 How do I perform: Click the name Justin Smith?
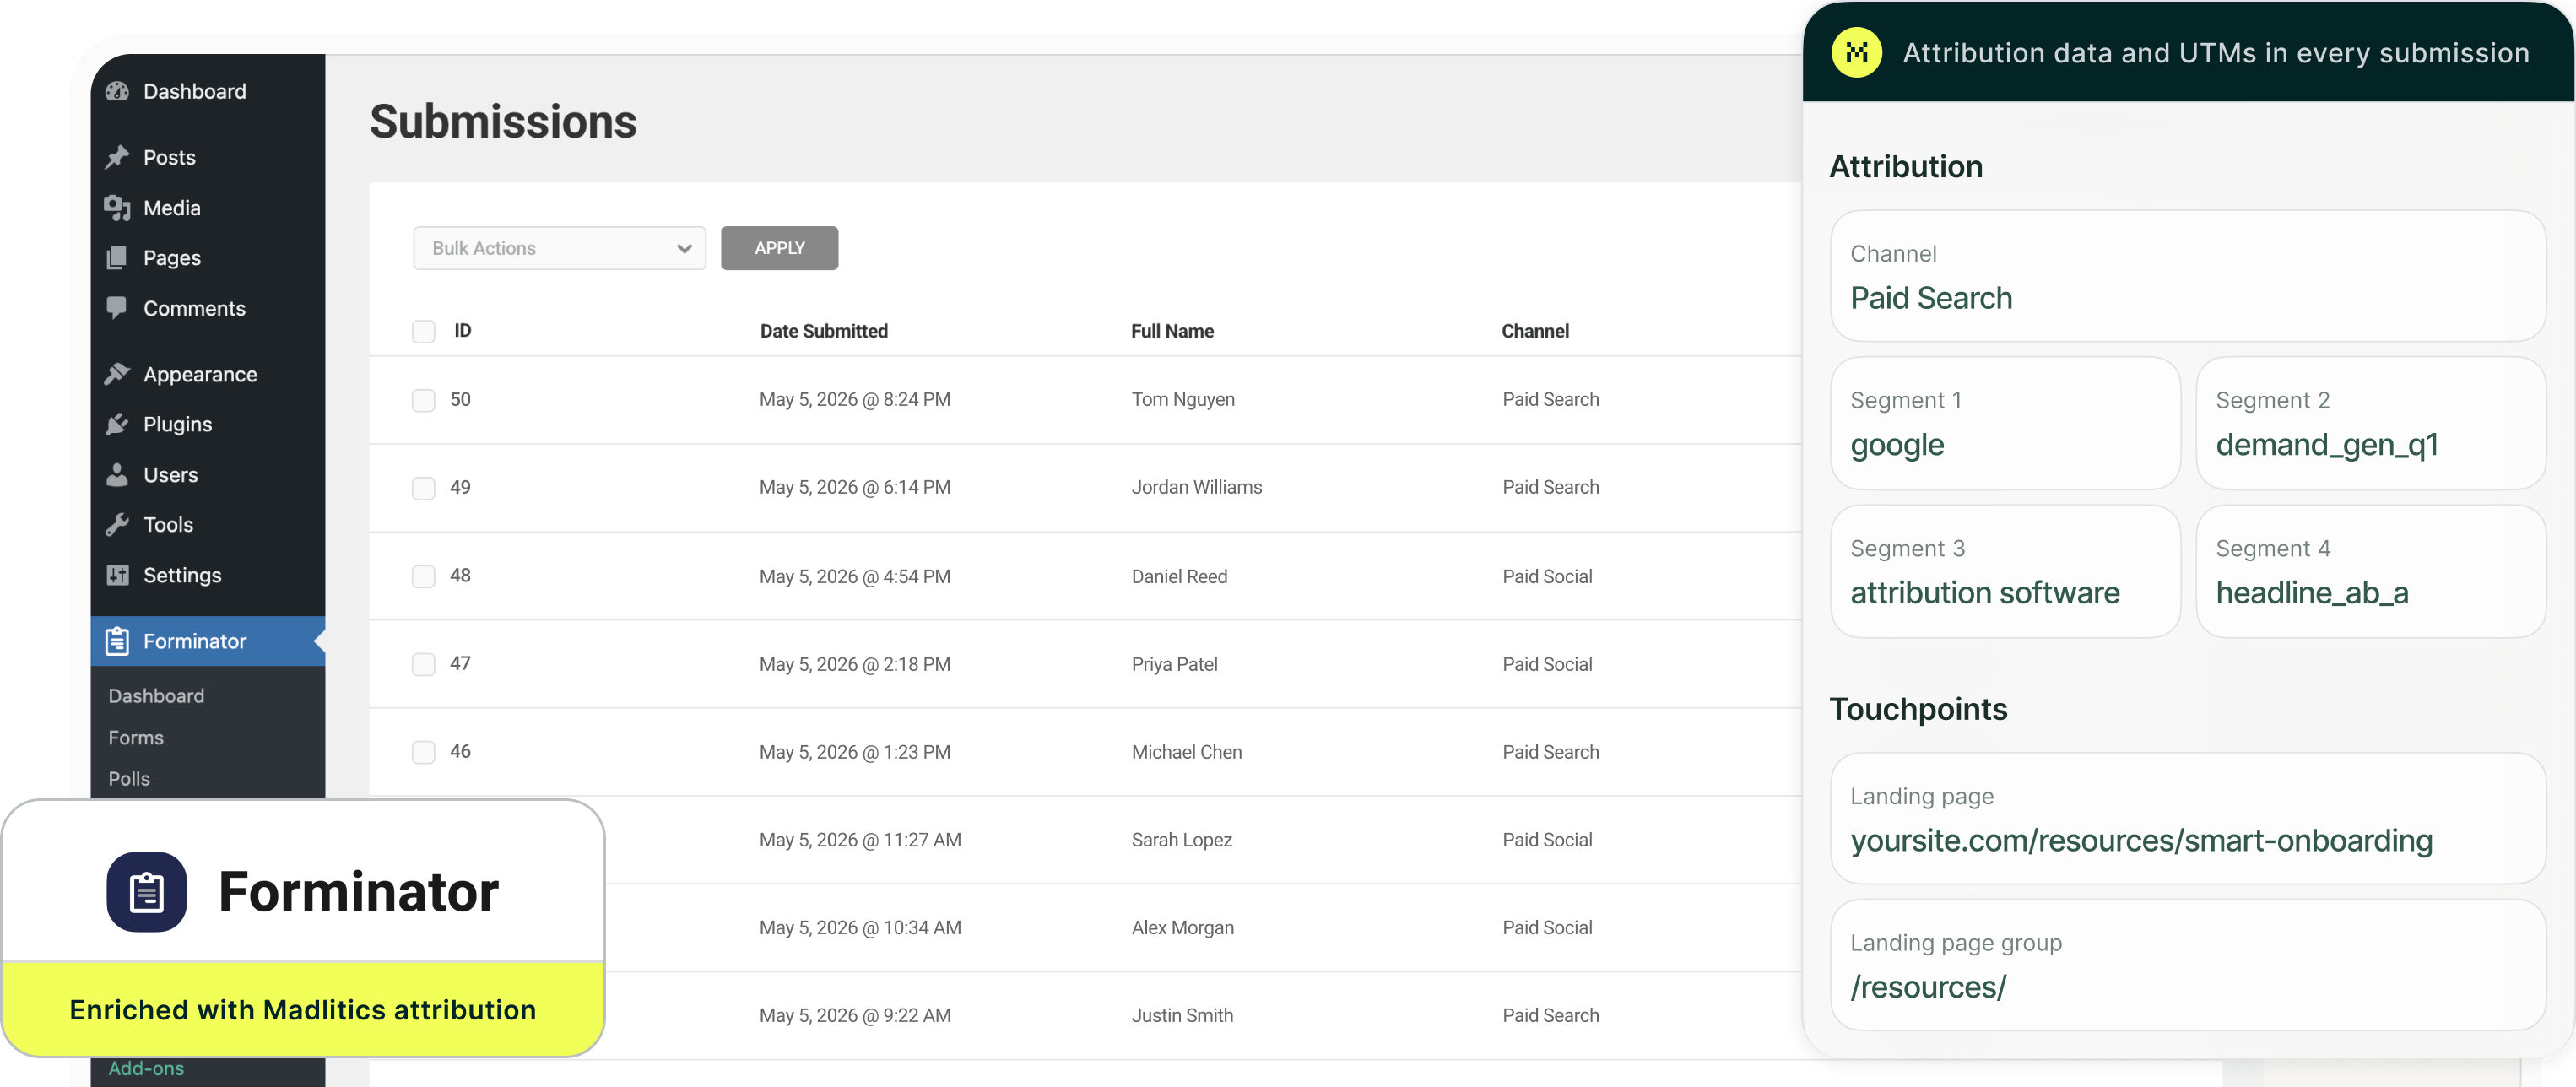point(1182,1015)
